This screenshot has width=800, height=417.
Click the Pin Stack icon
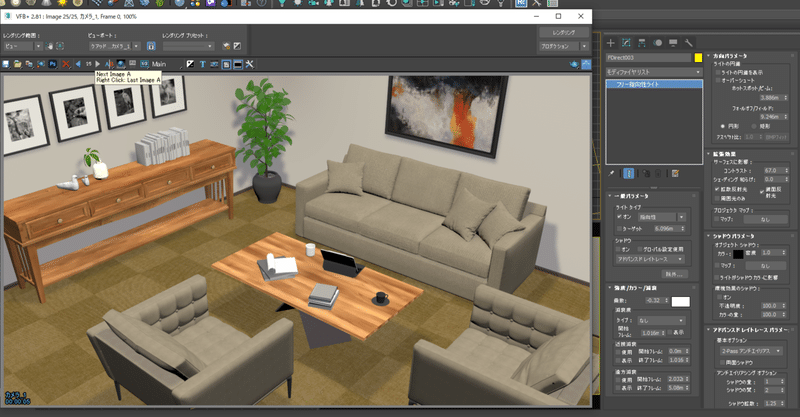point(611,174)
